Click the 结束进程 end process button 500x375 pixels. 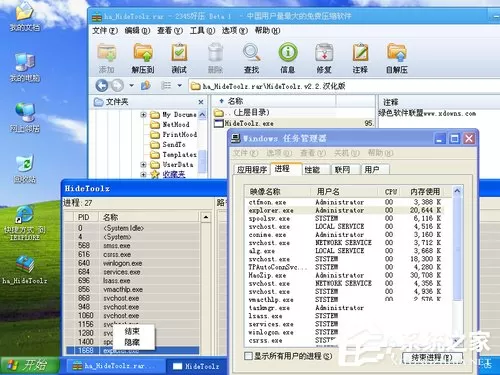coord(432,358)
